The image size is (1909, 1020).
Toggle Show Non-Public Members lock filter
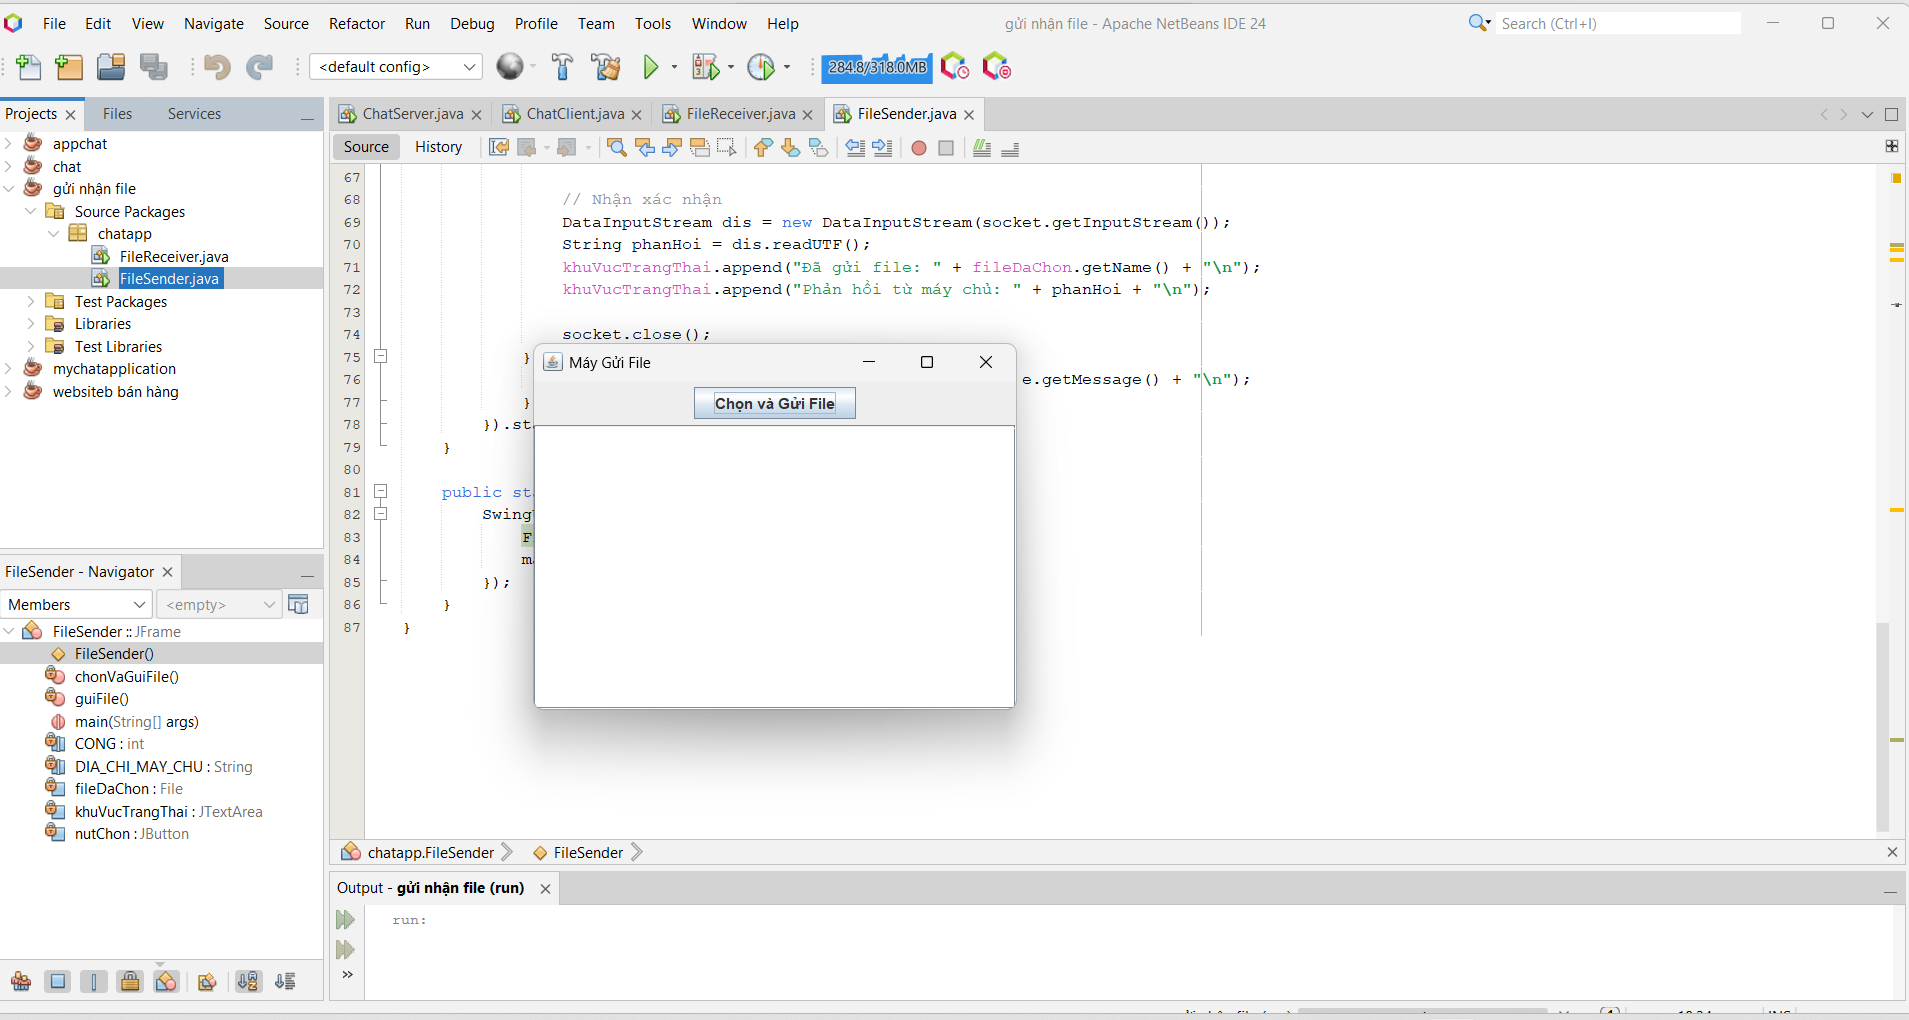[130, 982]
